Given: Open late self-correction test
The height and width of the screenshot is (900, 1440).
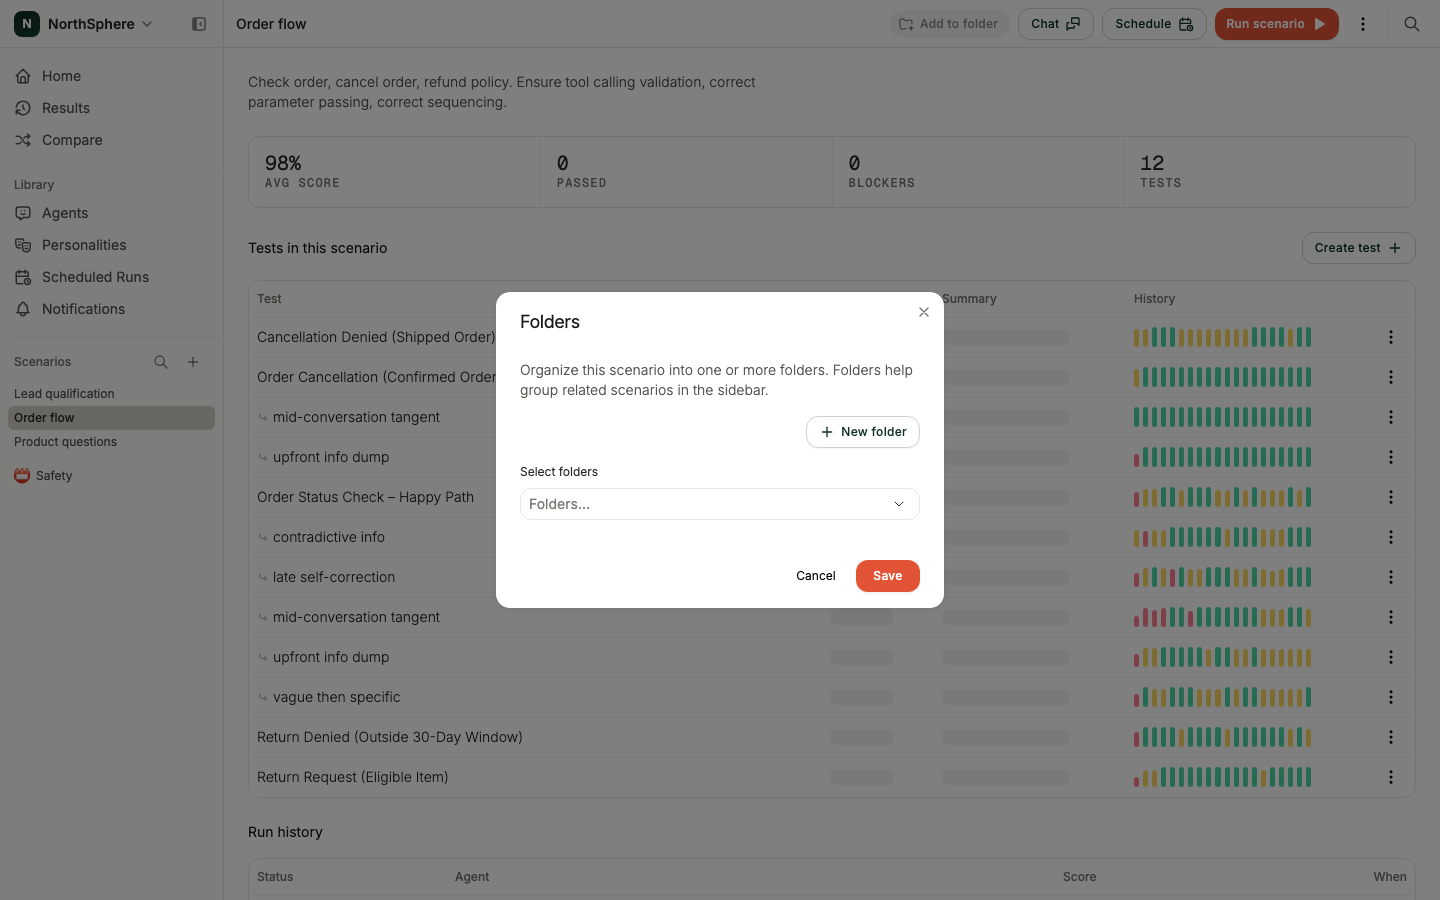Looking at the screenshot, I should (334, 577).
